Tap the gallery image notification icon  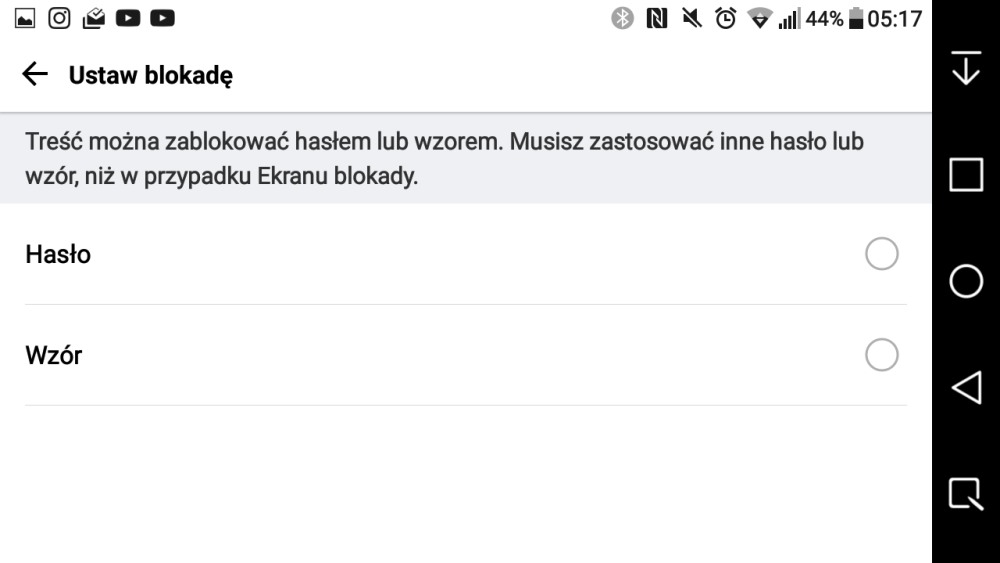point(26,18)
